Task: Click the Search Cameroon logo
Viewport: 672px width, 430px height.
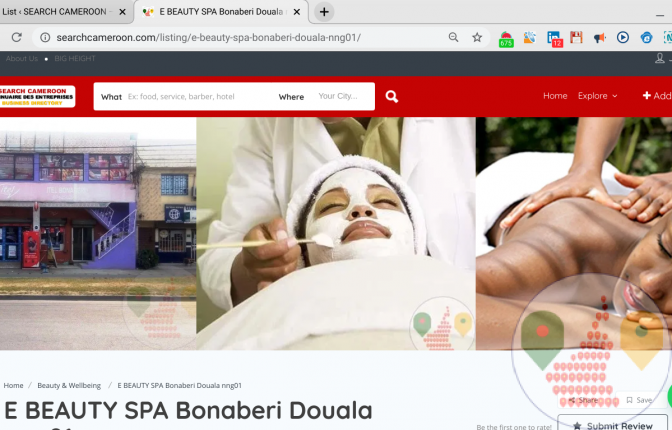Action: click(x=37, y=96)
